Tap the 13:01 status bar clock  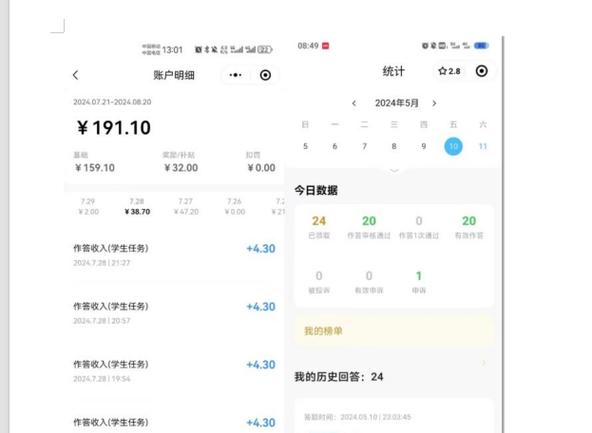coord(172,50)
